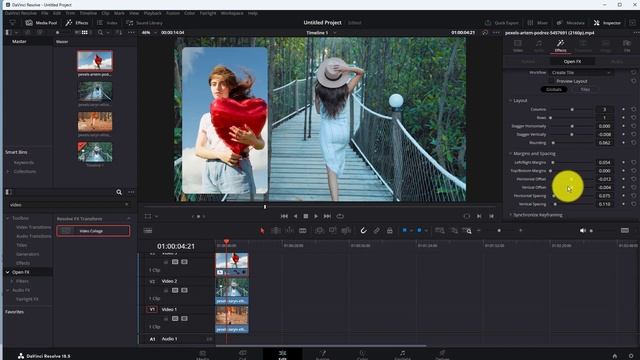Open the Inspector panel toggle
Image resolution: width=640 pixels, height=360 pixels.
tap(607, 23)
